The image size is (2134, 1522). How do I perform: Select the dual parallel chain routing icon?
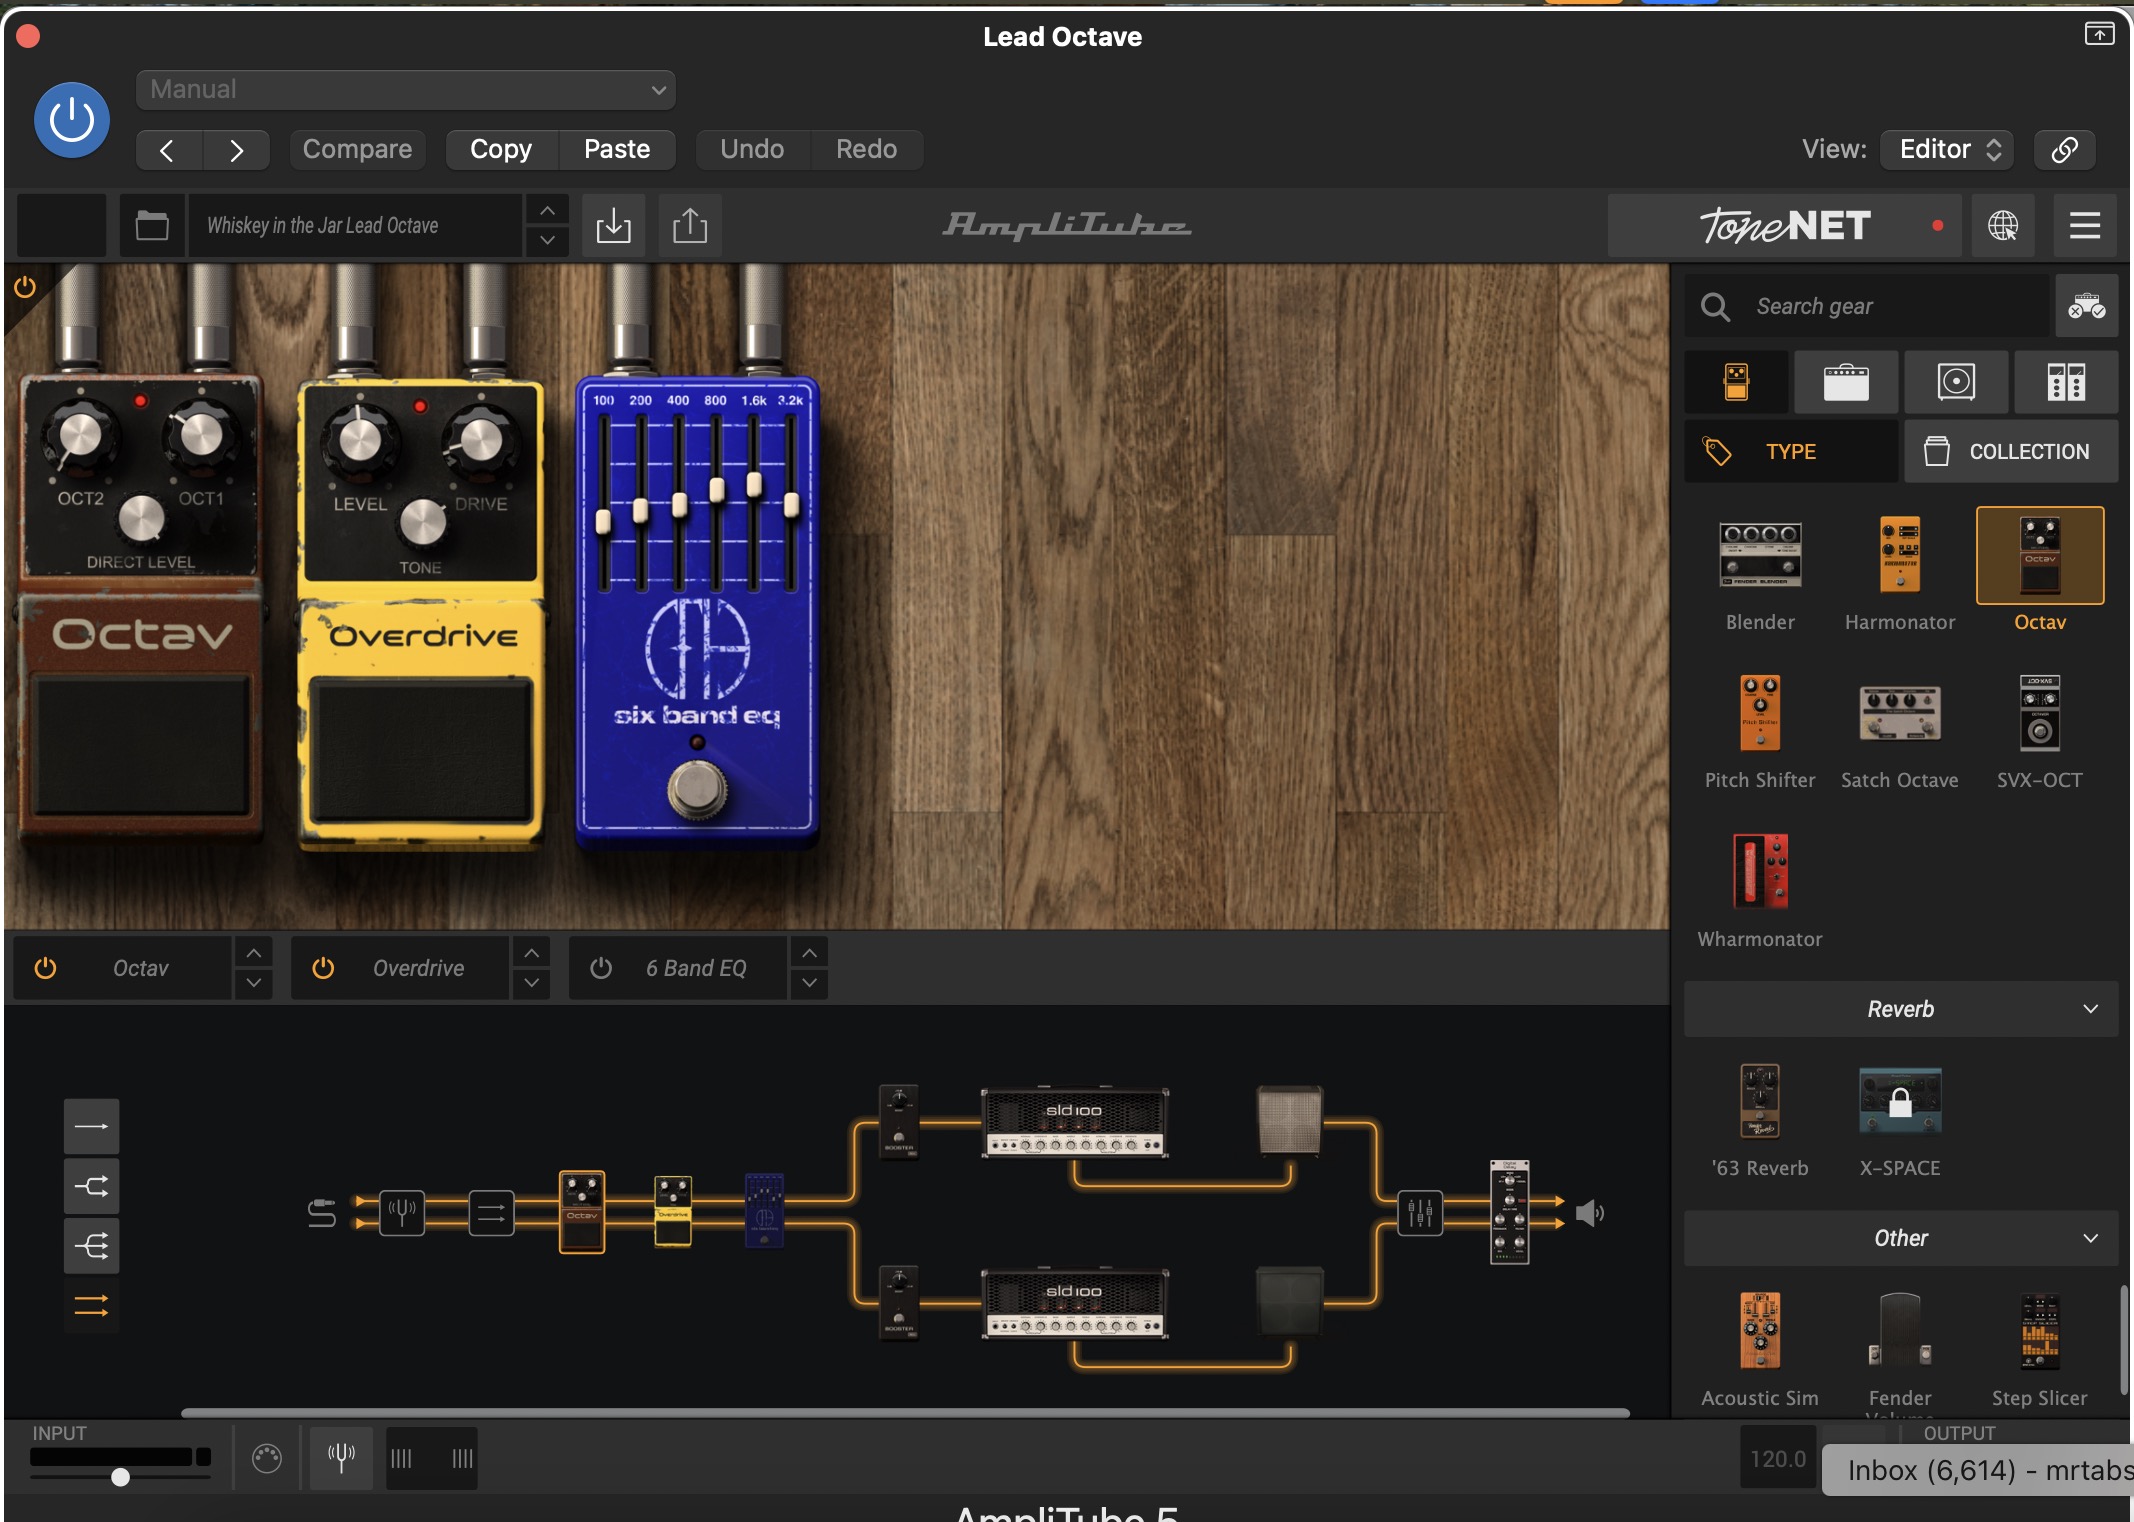[x=91, y=1305]
